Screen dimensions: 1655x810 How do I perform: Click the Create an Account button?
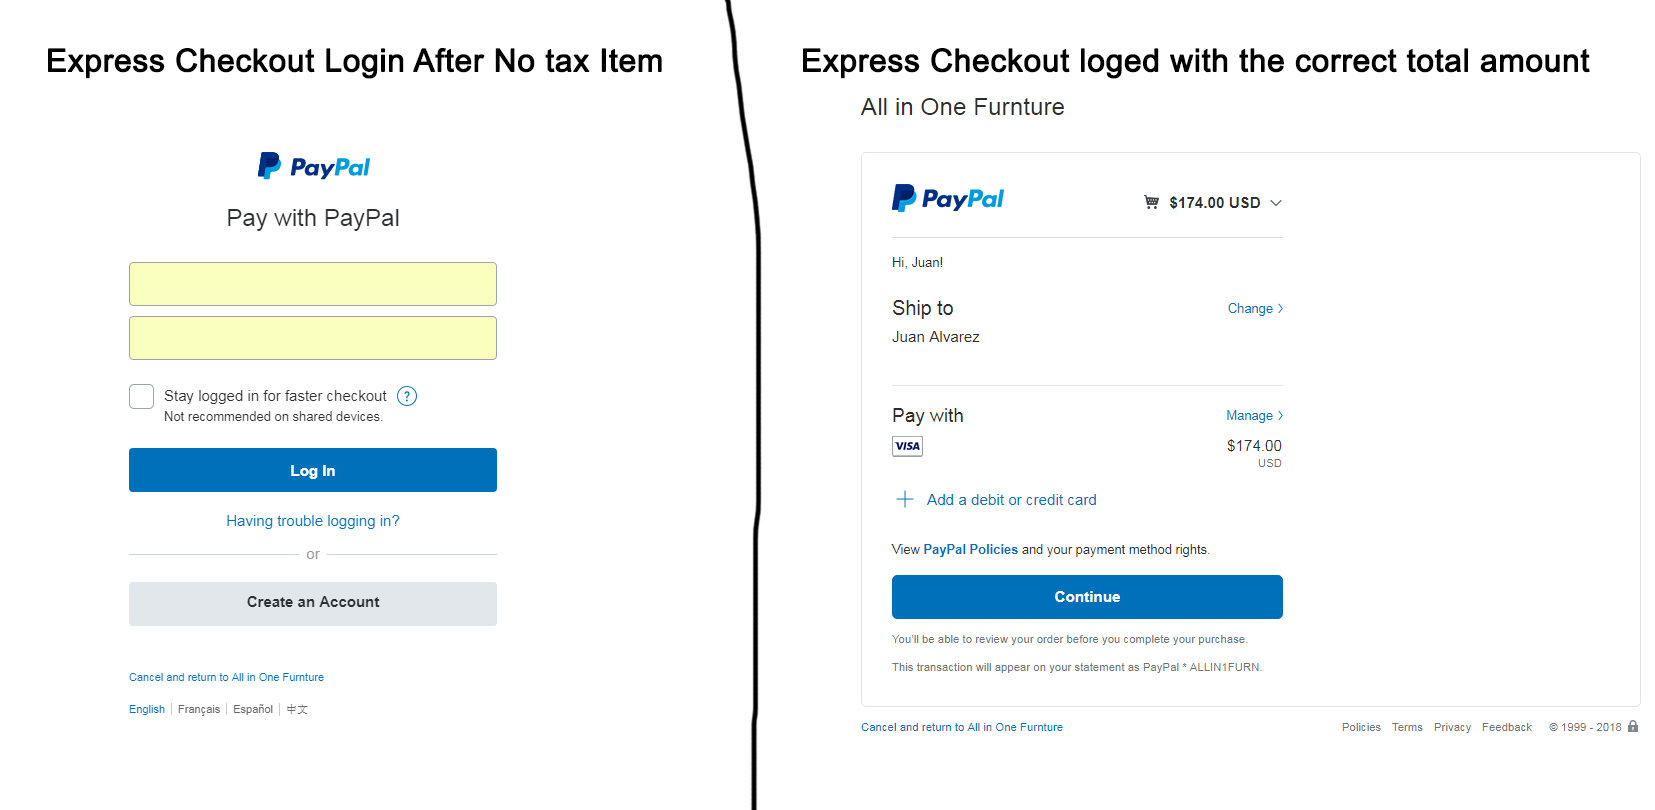(x=313, y=603)
